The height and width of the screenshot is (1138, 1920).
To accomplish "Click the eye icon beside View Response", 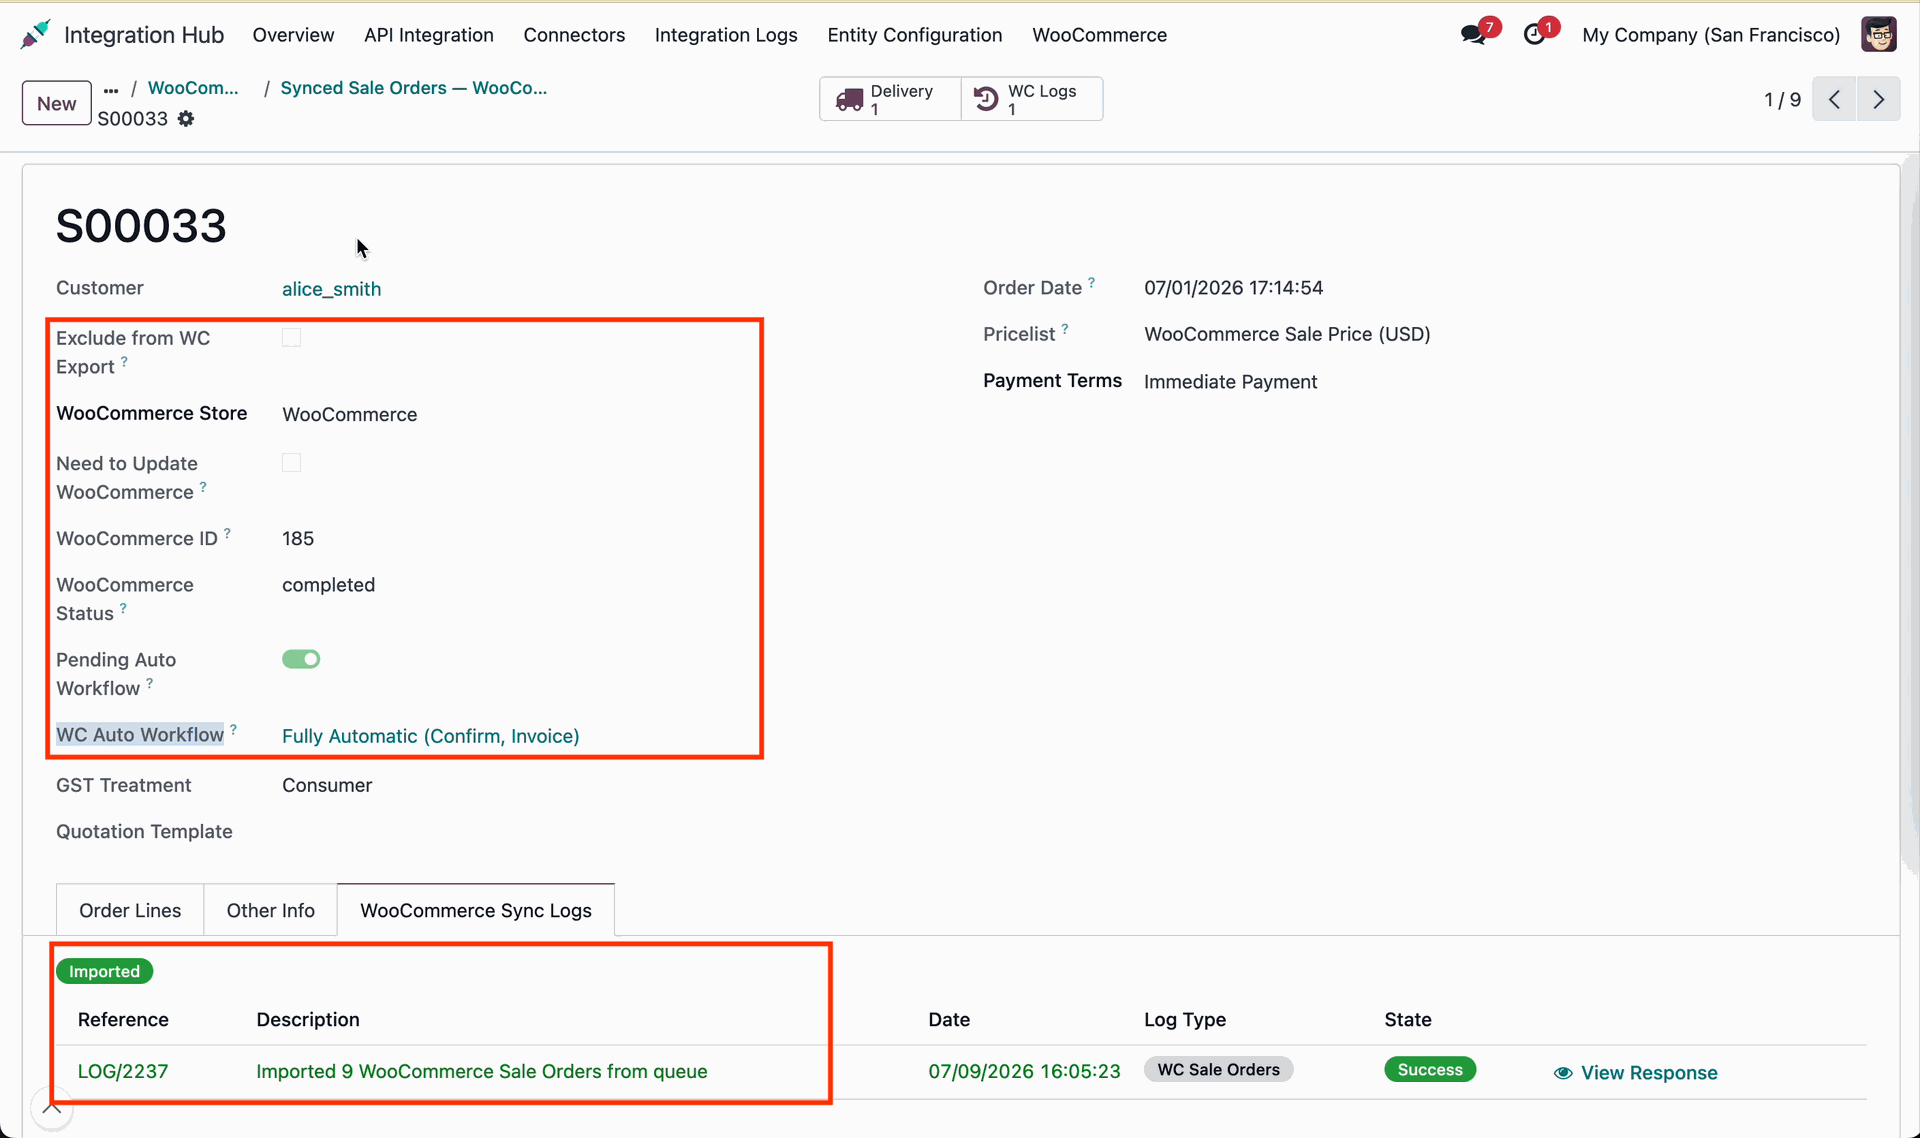I will [x=1563, y=1073].
